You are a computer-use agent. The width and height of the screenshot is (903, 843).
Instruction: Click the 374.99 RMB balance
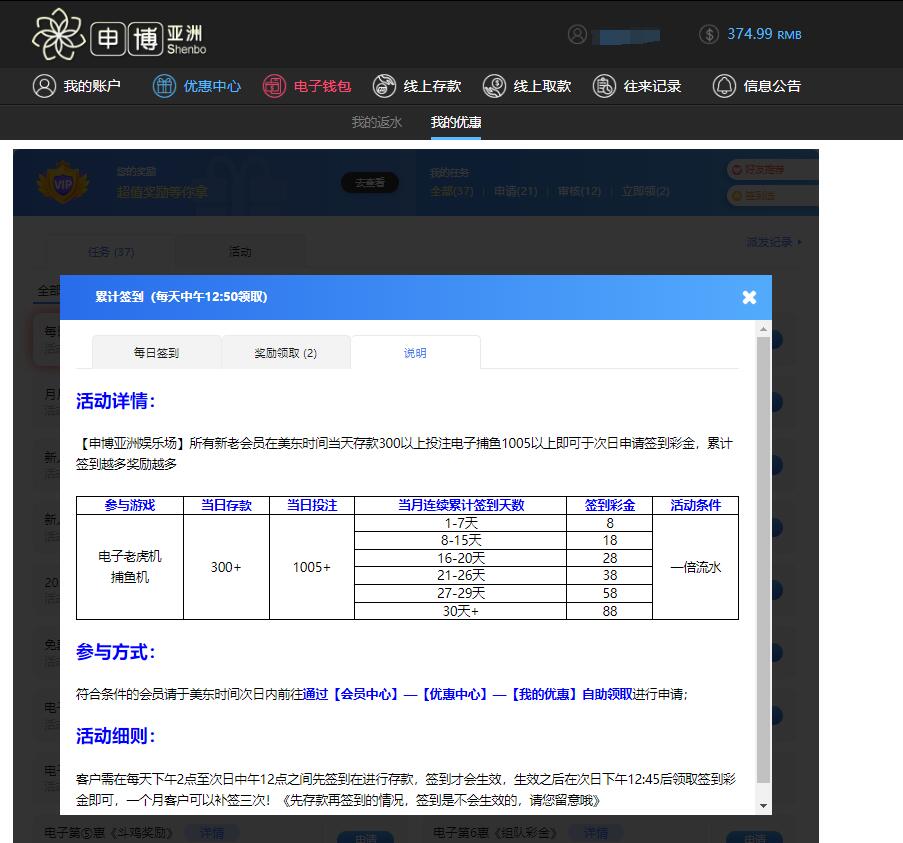(764, 35)
